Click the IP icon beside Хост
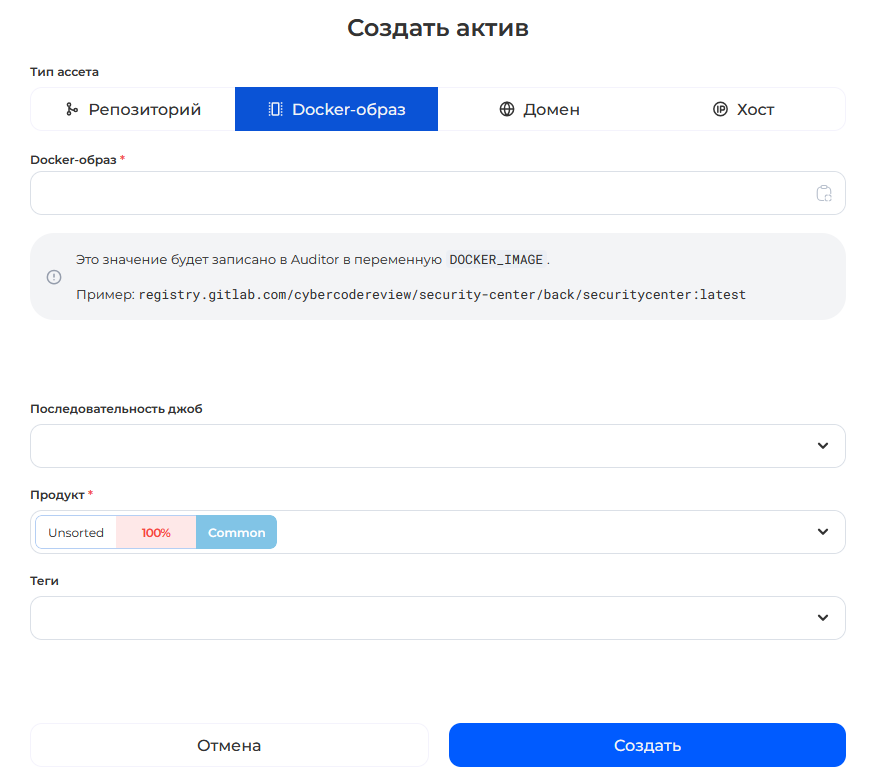This screenshot has width=878, height=780. tap(720, 110)
